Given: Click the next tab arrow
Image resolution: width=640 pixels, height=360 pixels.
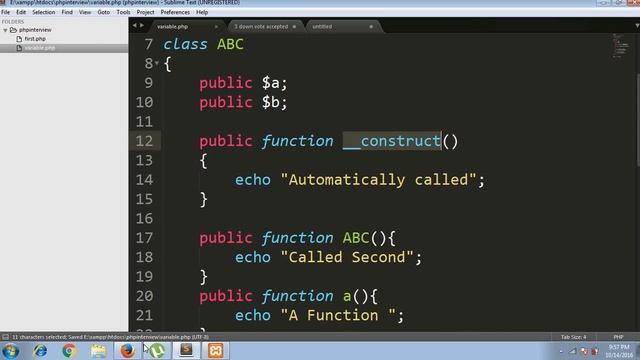Looking at the screenshot, I should [142, 25].
